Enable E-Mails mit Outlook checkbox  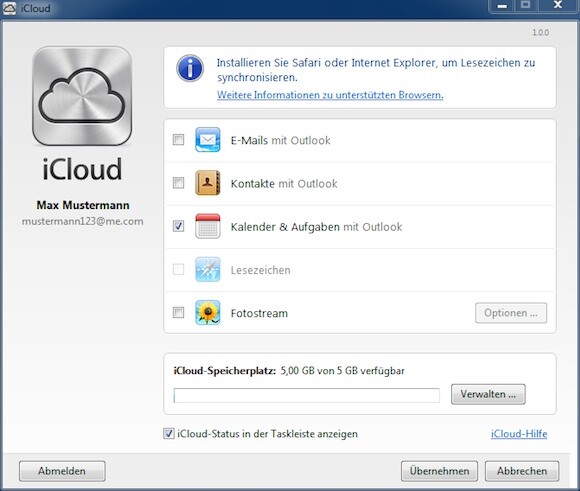[x=178, y=139]
